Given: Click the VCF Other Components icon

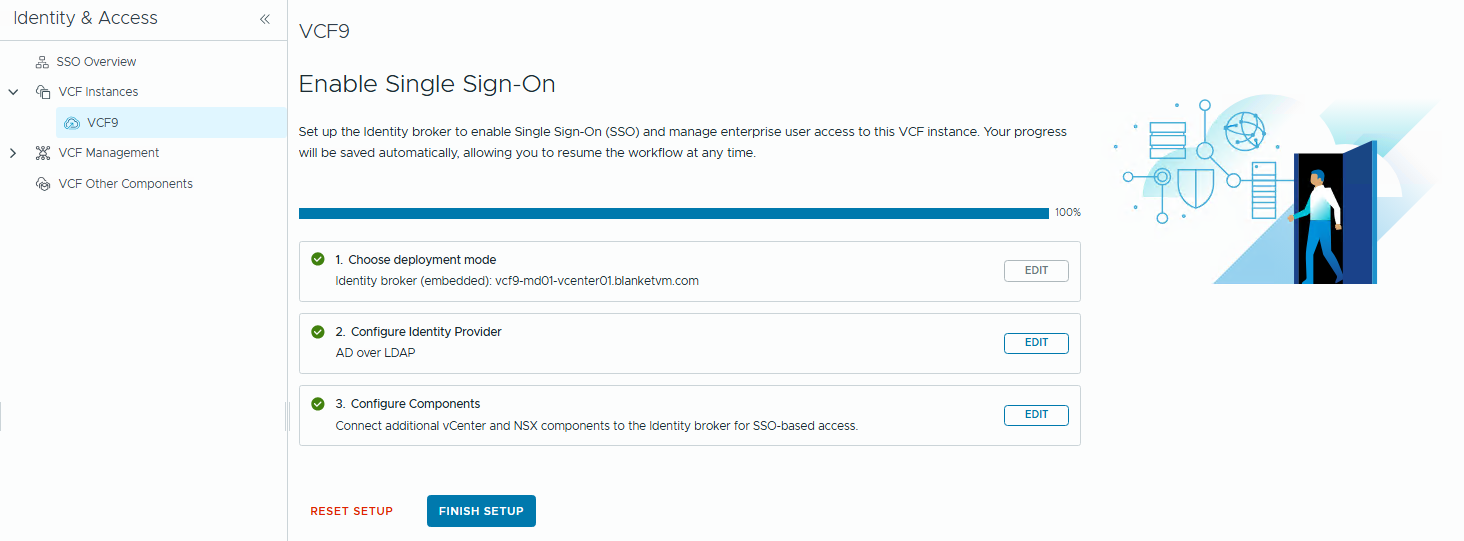Looking at the screenshot, I should 43,184.
